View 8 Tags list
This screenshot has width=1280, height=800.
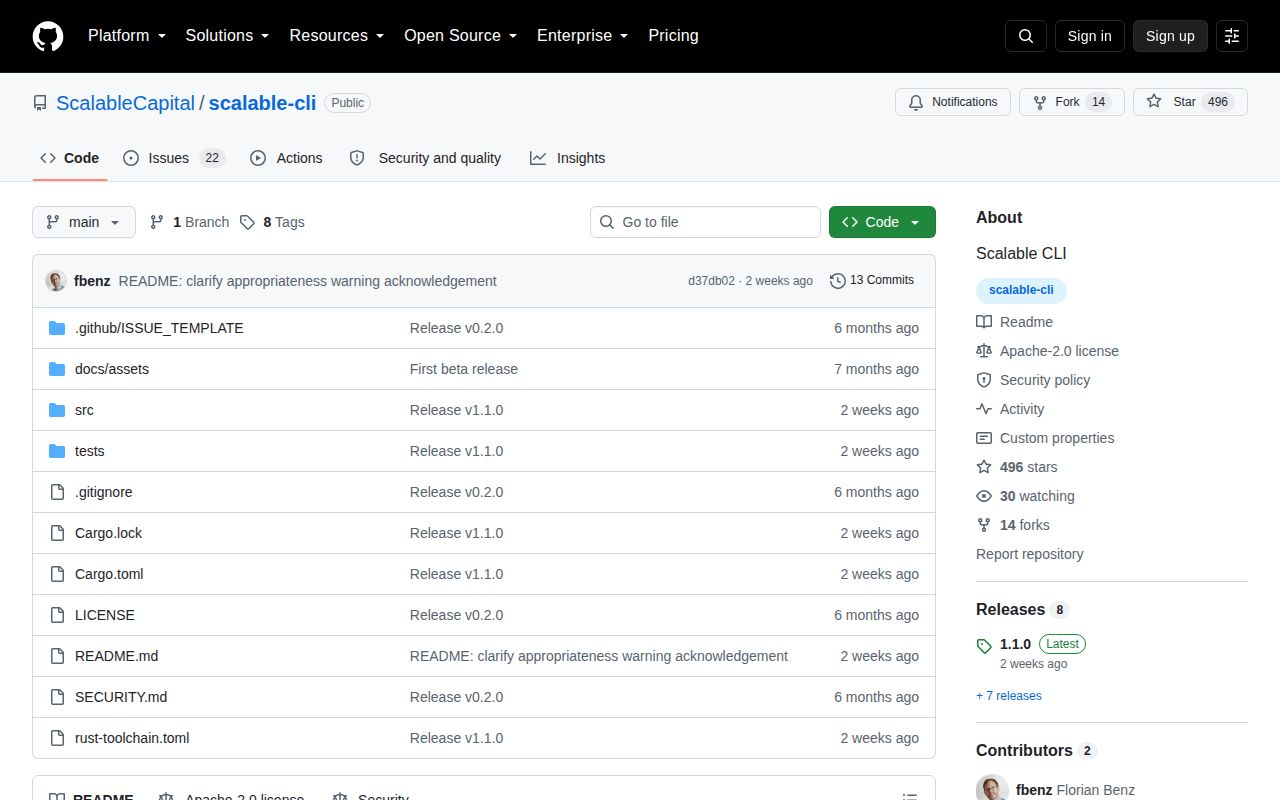click(272, 222)
